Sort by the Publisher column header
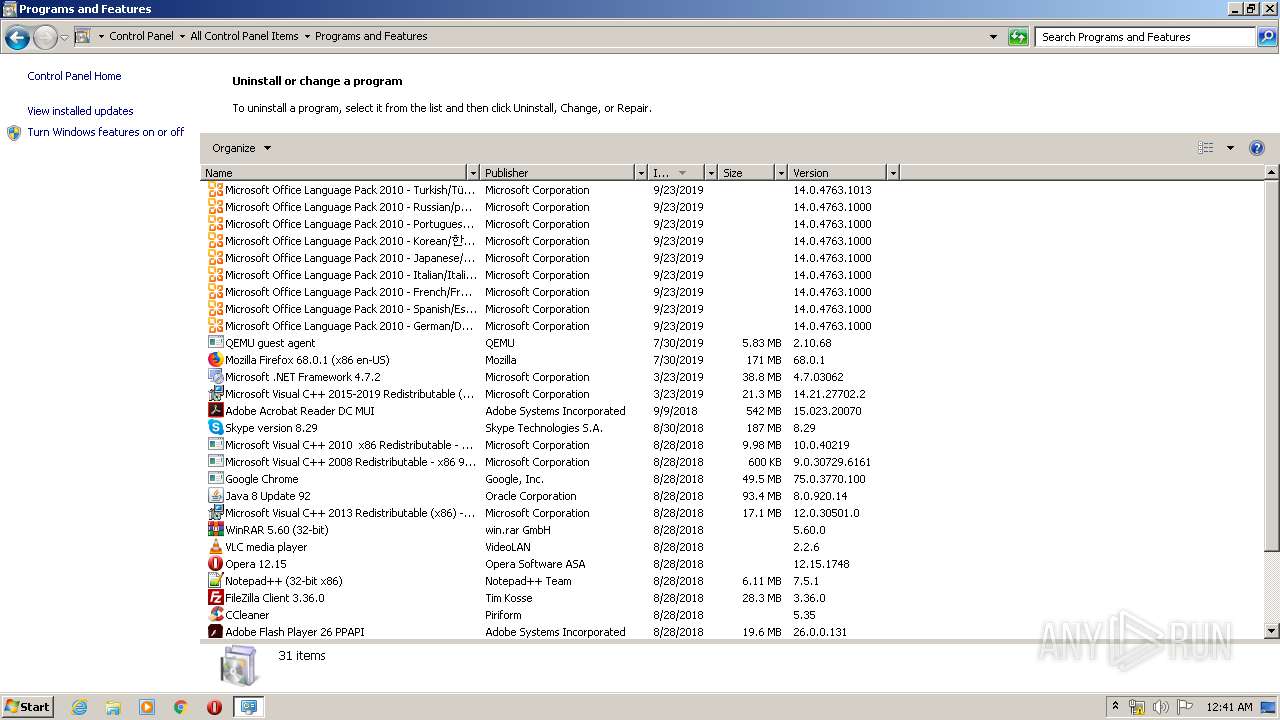 pyautogui.click(x=558, y=173)
